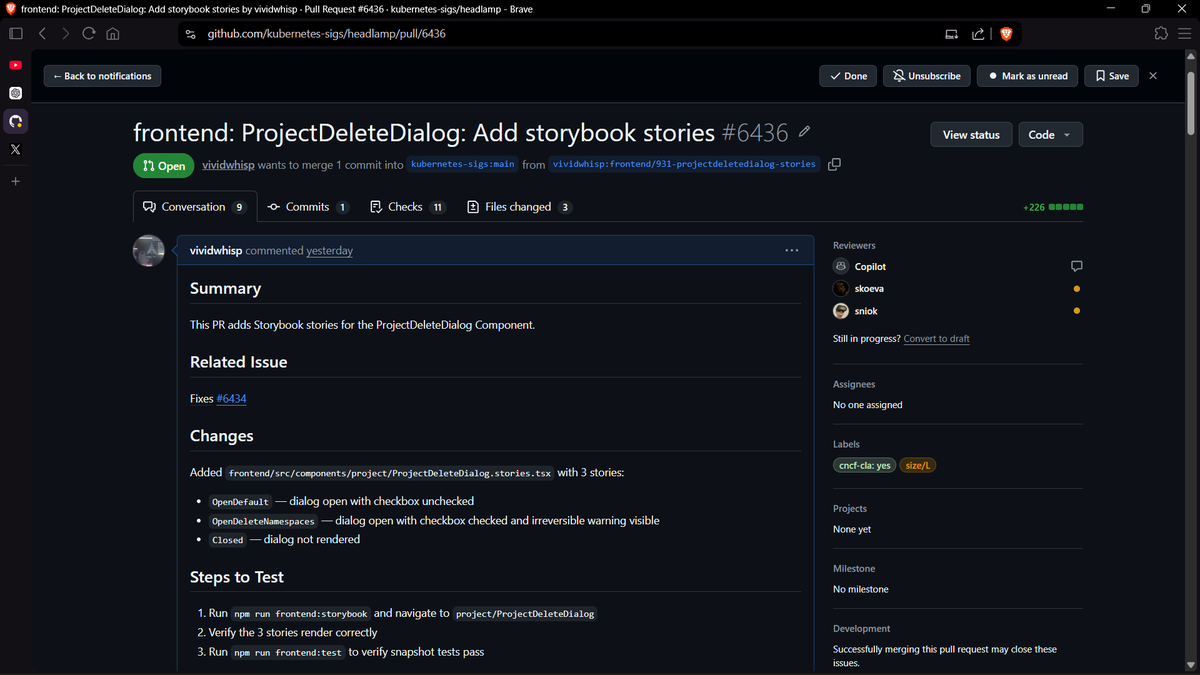Click the 'Milestone' sidebar heading
This screenshot has width=1200, height=675.
(x=854, y=569)
